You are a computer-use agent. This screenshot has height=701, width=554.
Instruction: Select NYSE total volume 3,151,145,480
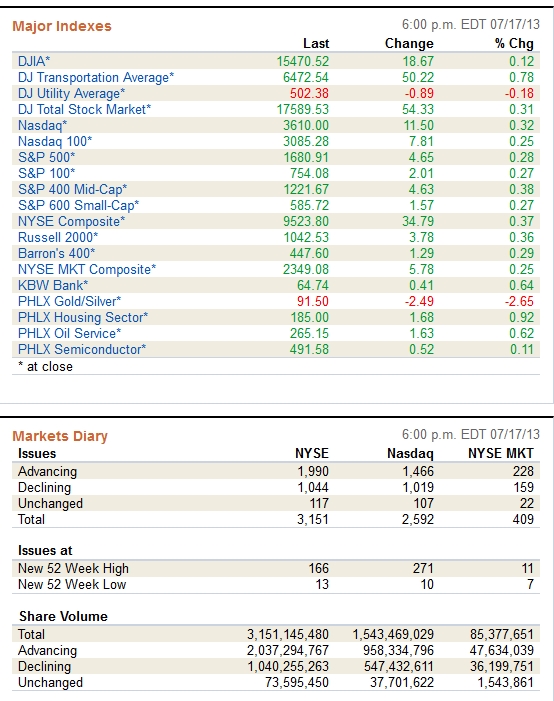[288, 634]
